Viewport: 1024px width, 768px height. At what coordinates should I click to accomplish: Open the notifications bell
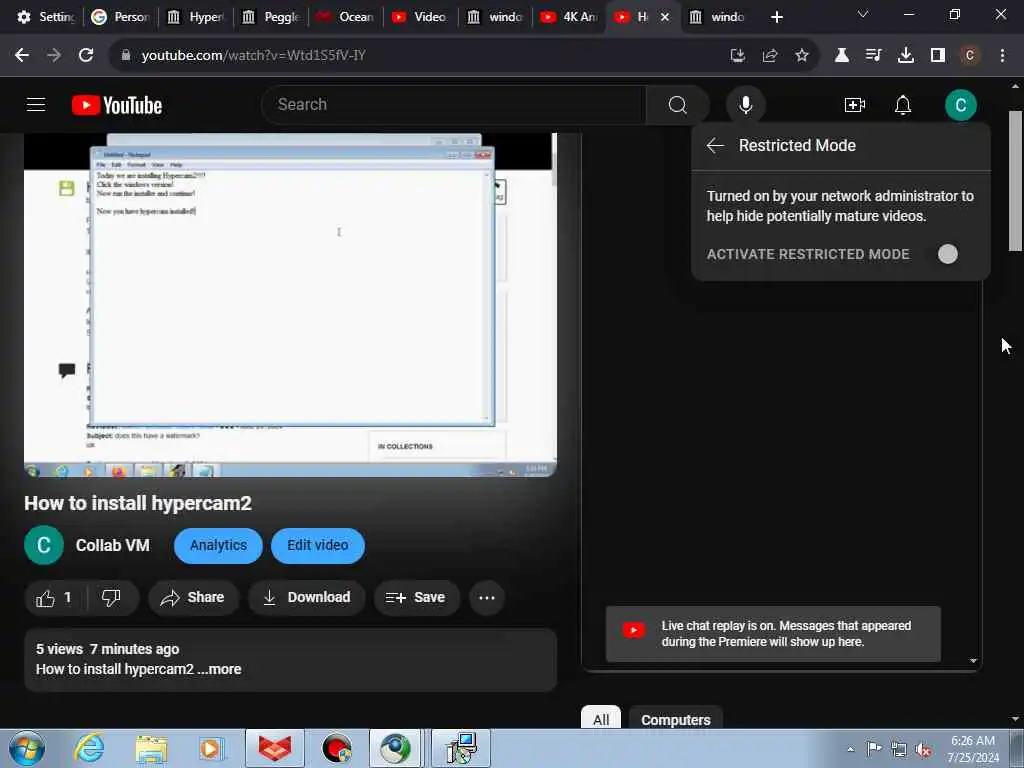pos(903,104)
